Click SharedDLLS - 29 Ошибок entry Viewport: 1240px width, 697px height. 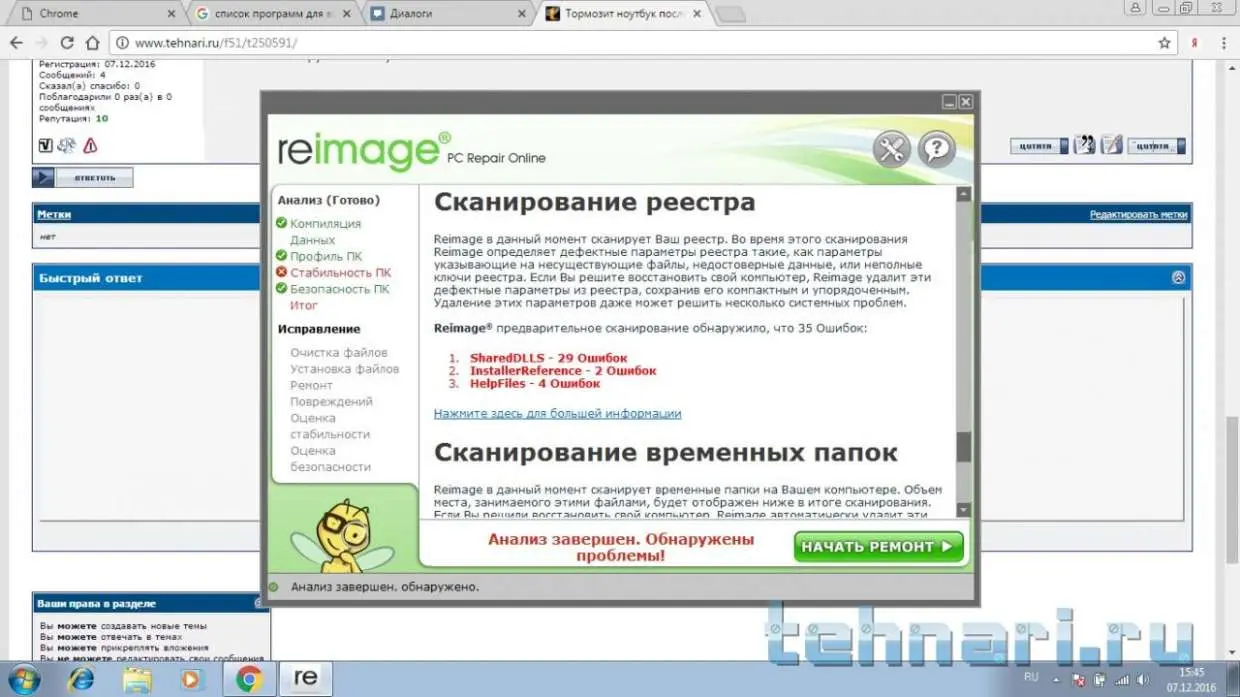click(x=548, y=358)
